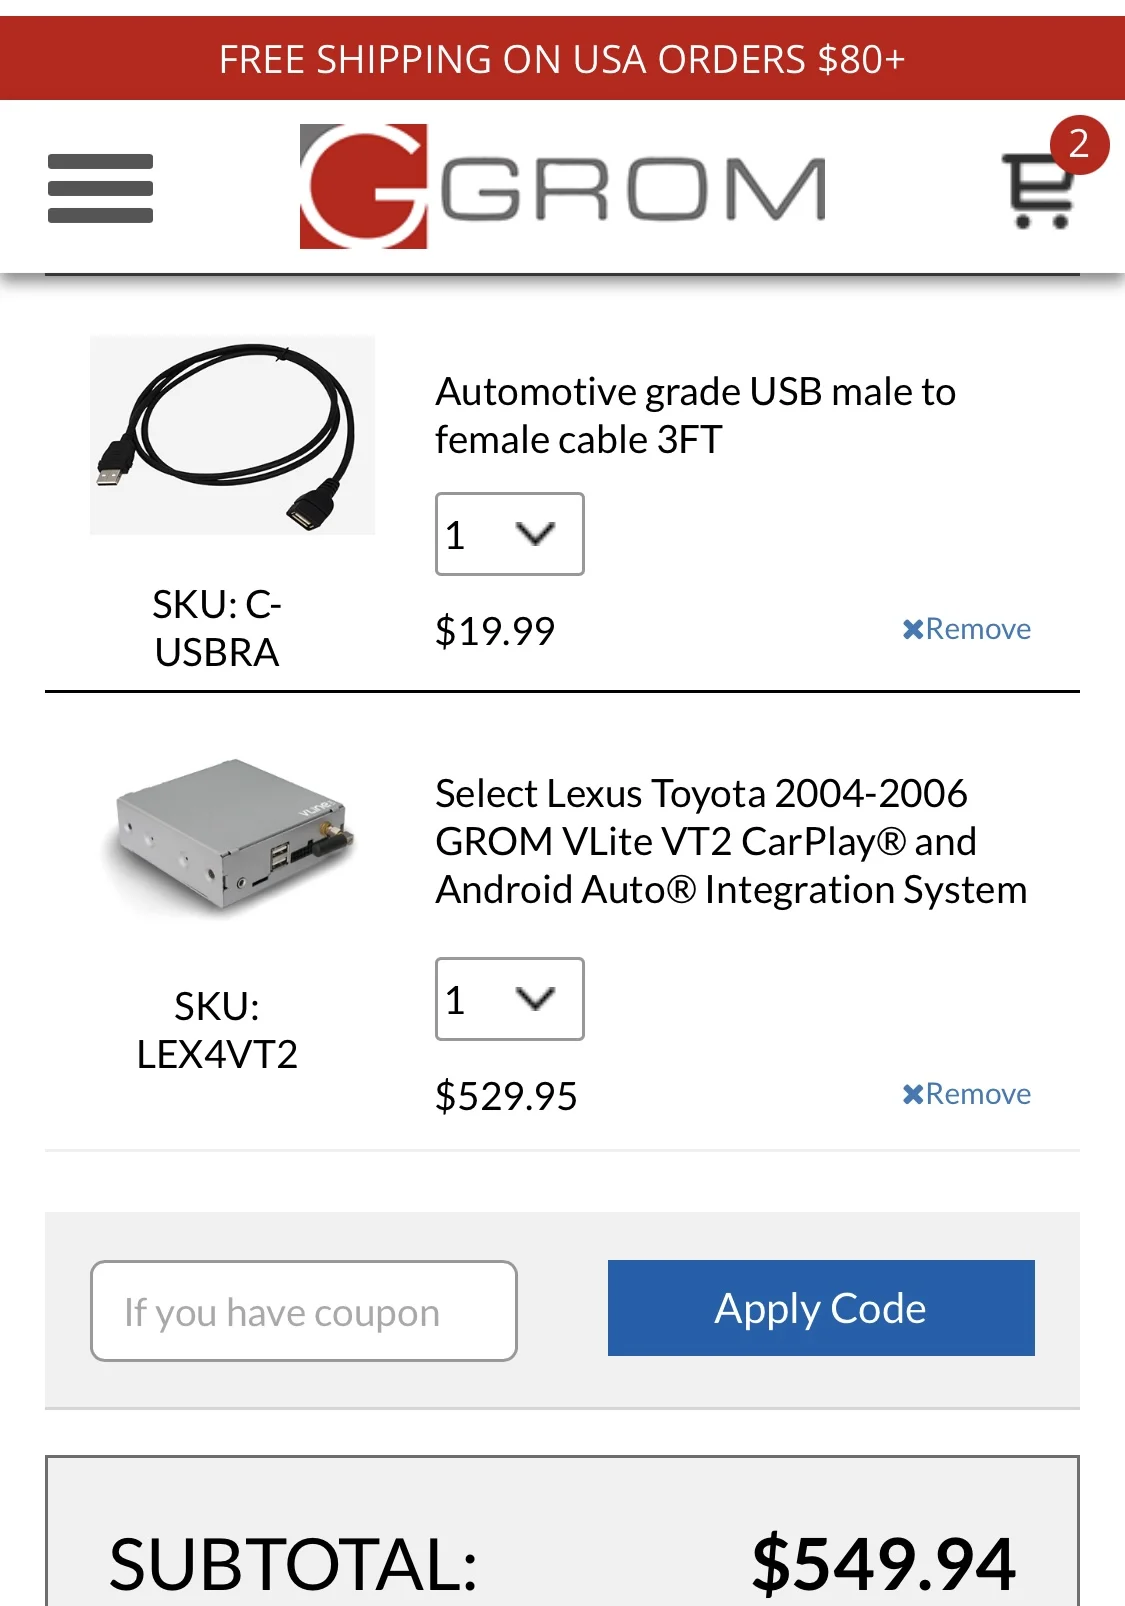Click the GROM logo
This screenshot has width=1125, height=1606.
[562, 187]
